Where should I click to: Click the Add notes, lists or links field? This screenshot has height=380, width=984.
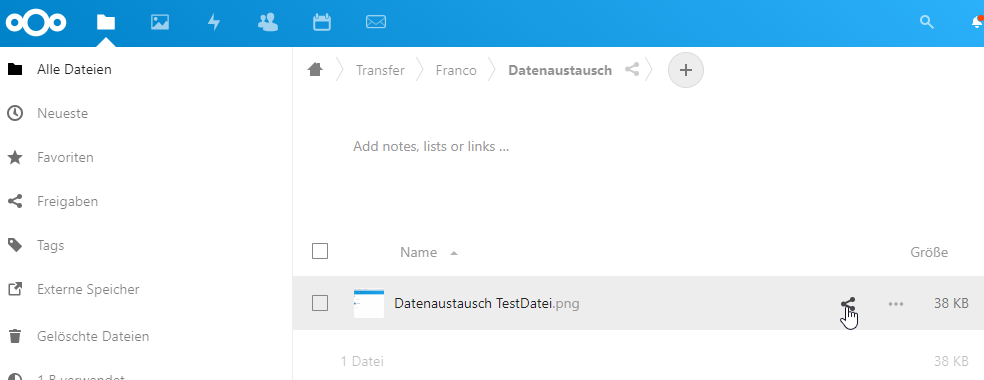(430, 147)
